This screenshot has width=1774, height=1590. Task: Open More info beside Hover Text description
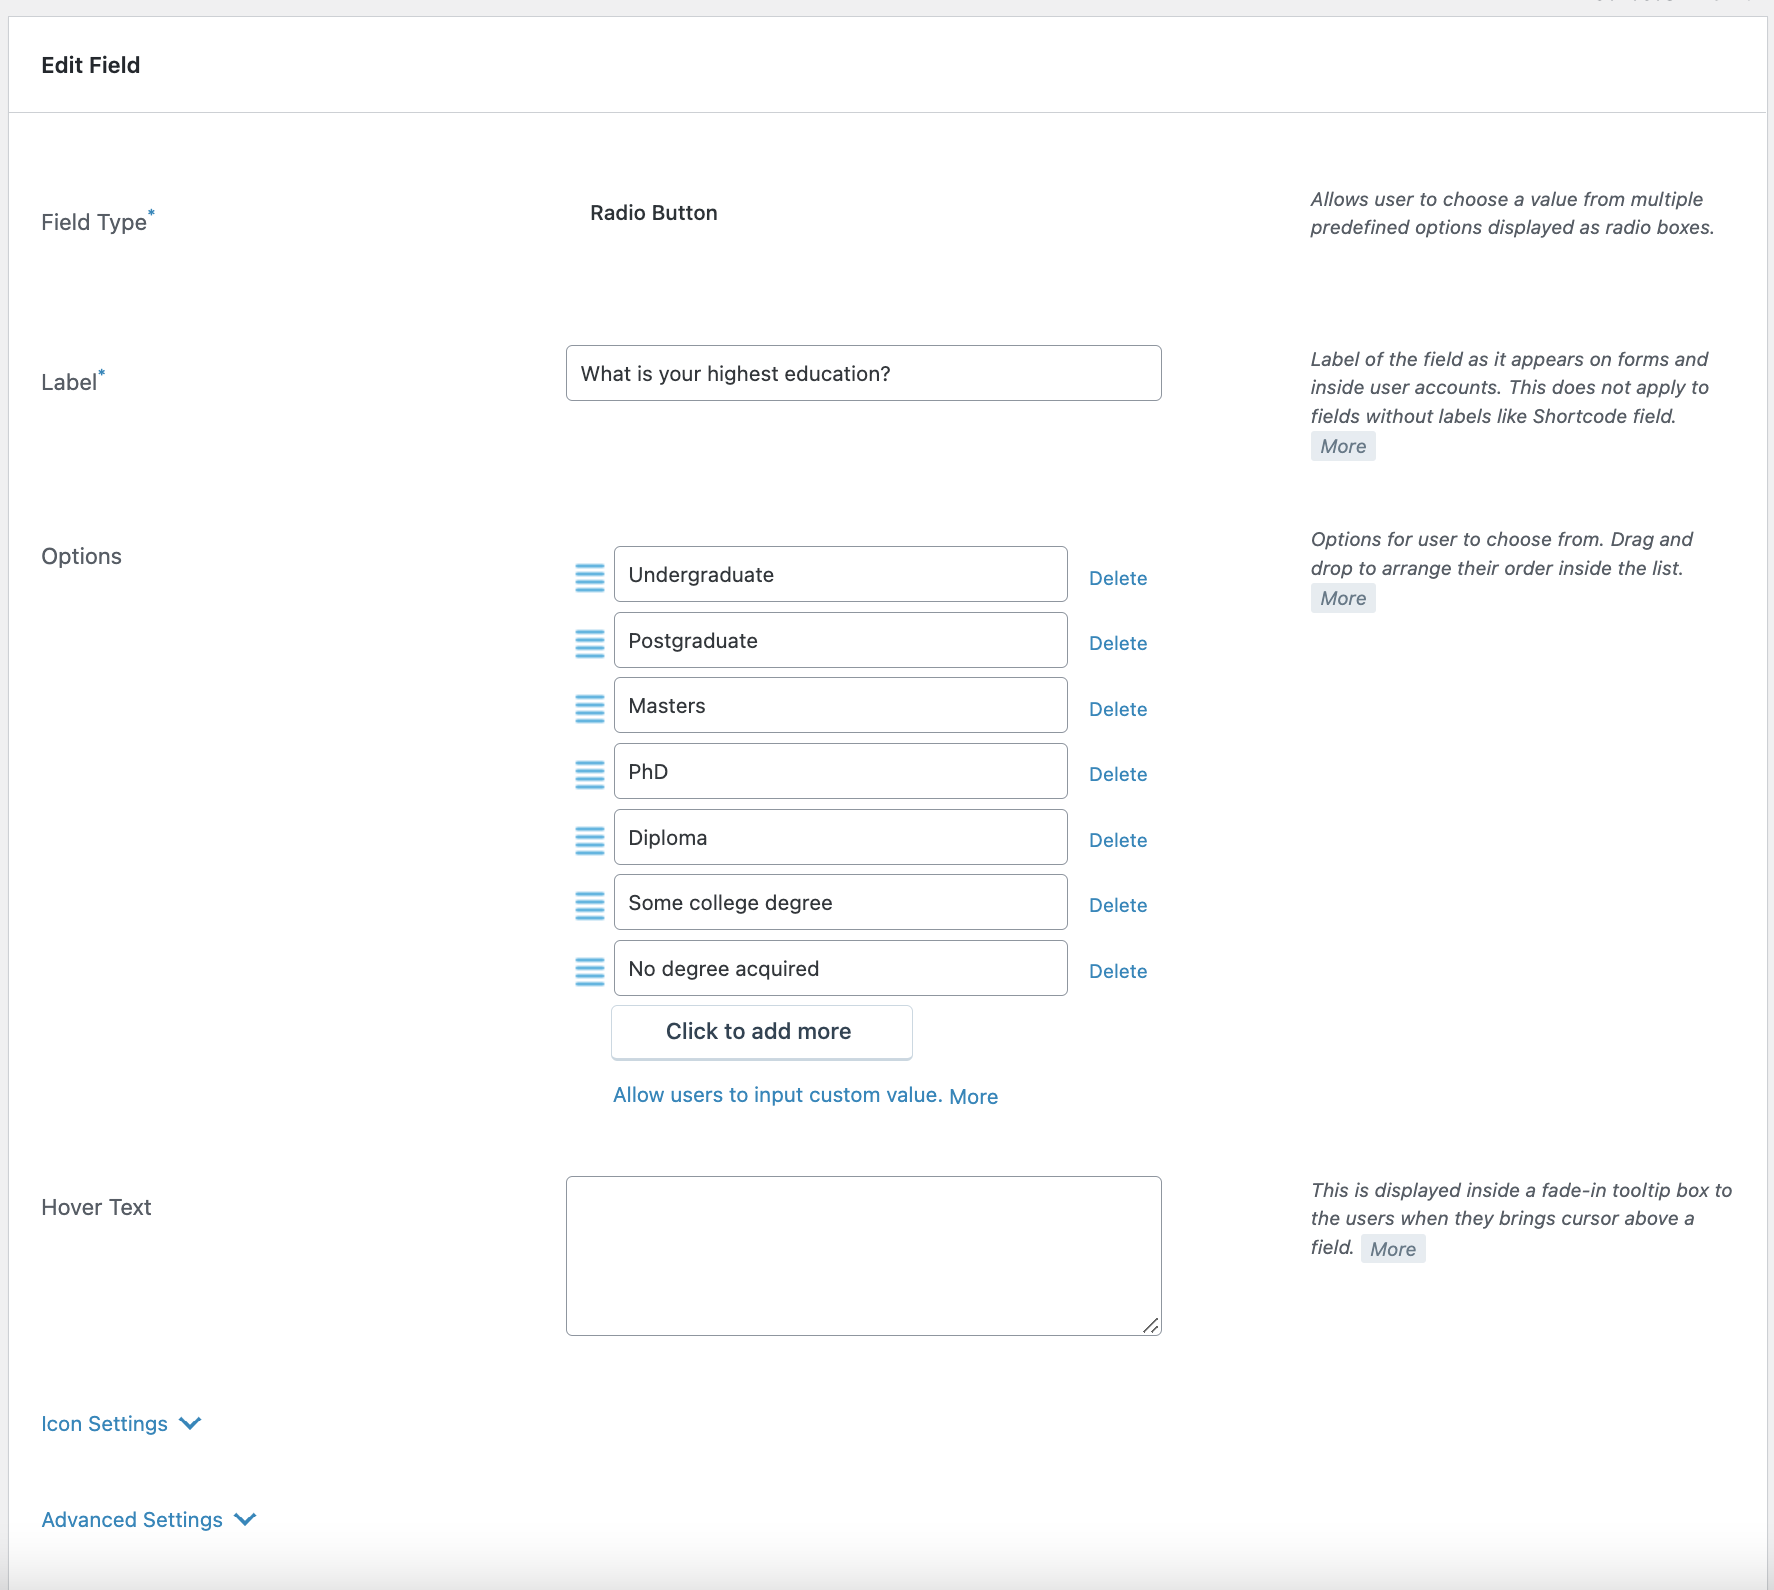point(1393,1248)
